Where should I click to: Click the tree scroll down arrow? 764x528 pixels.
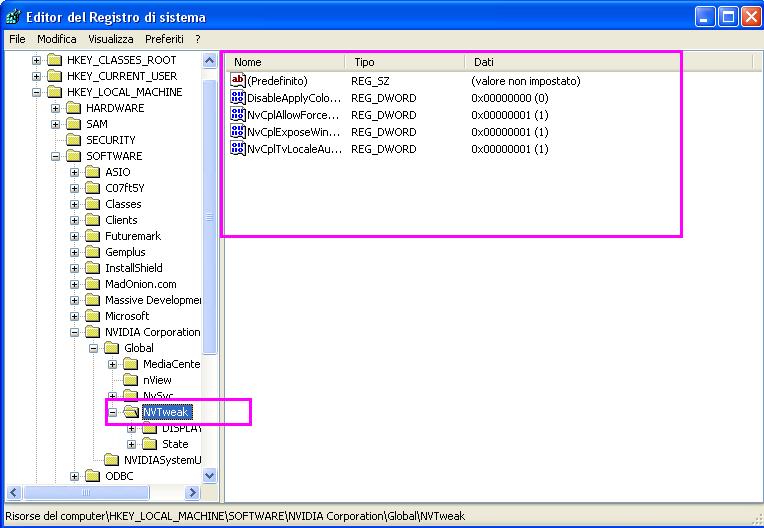click(210, 476)
